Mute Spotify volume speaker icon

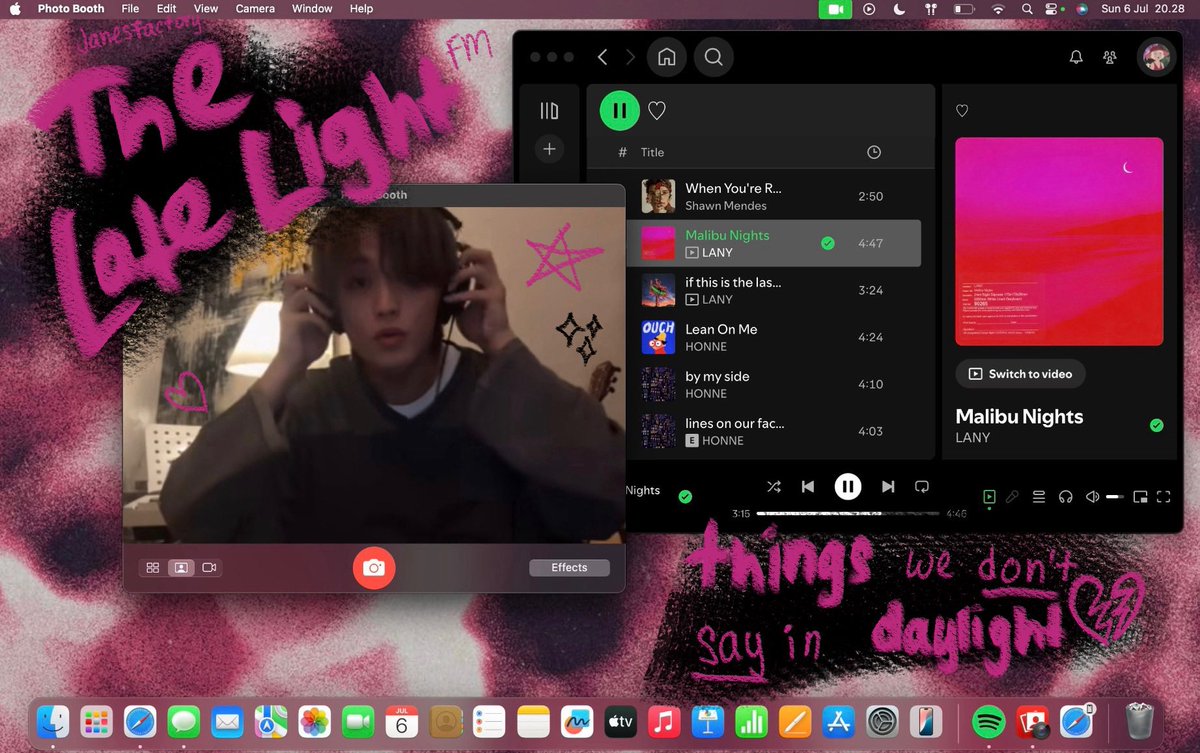point(1092,496)
